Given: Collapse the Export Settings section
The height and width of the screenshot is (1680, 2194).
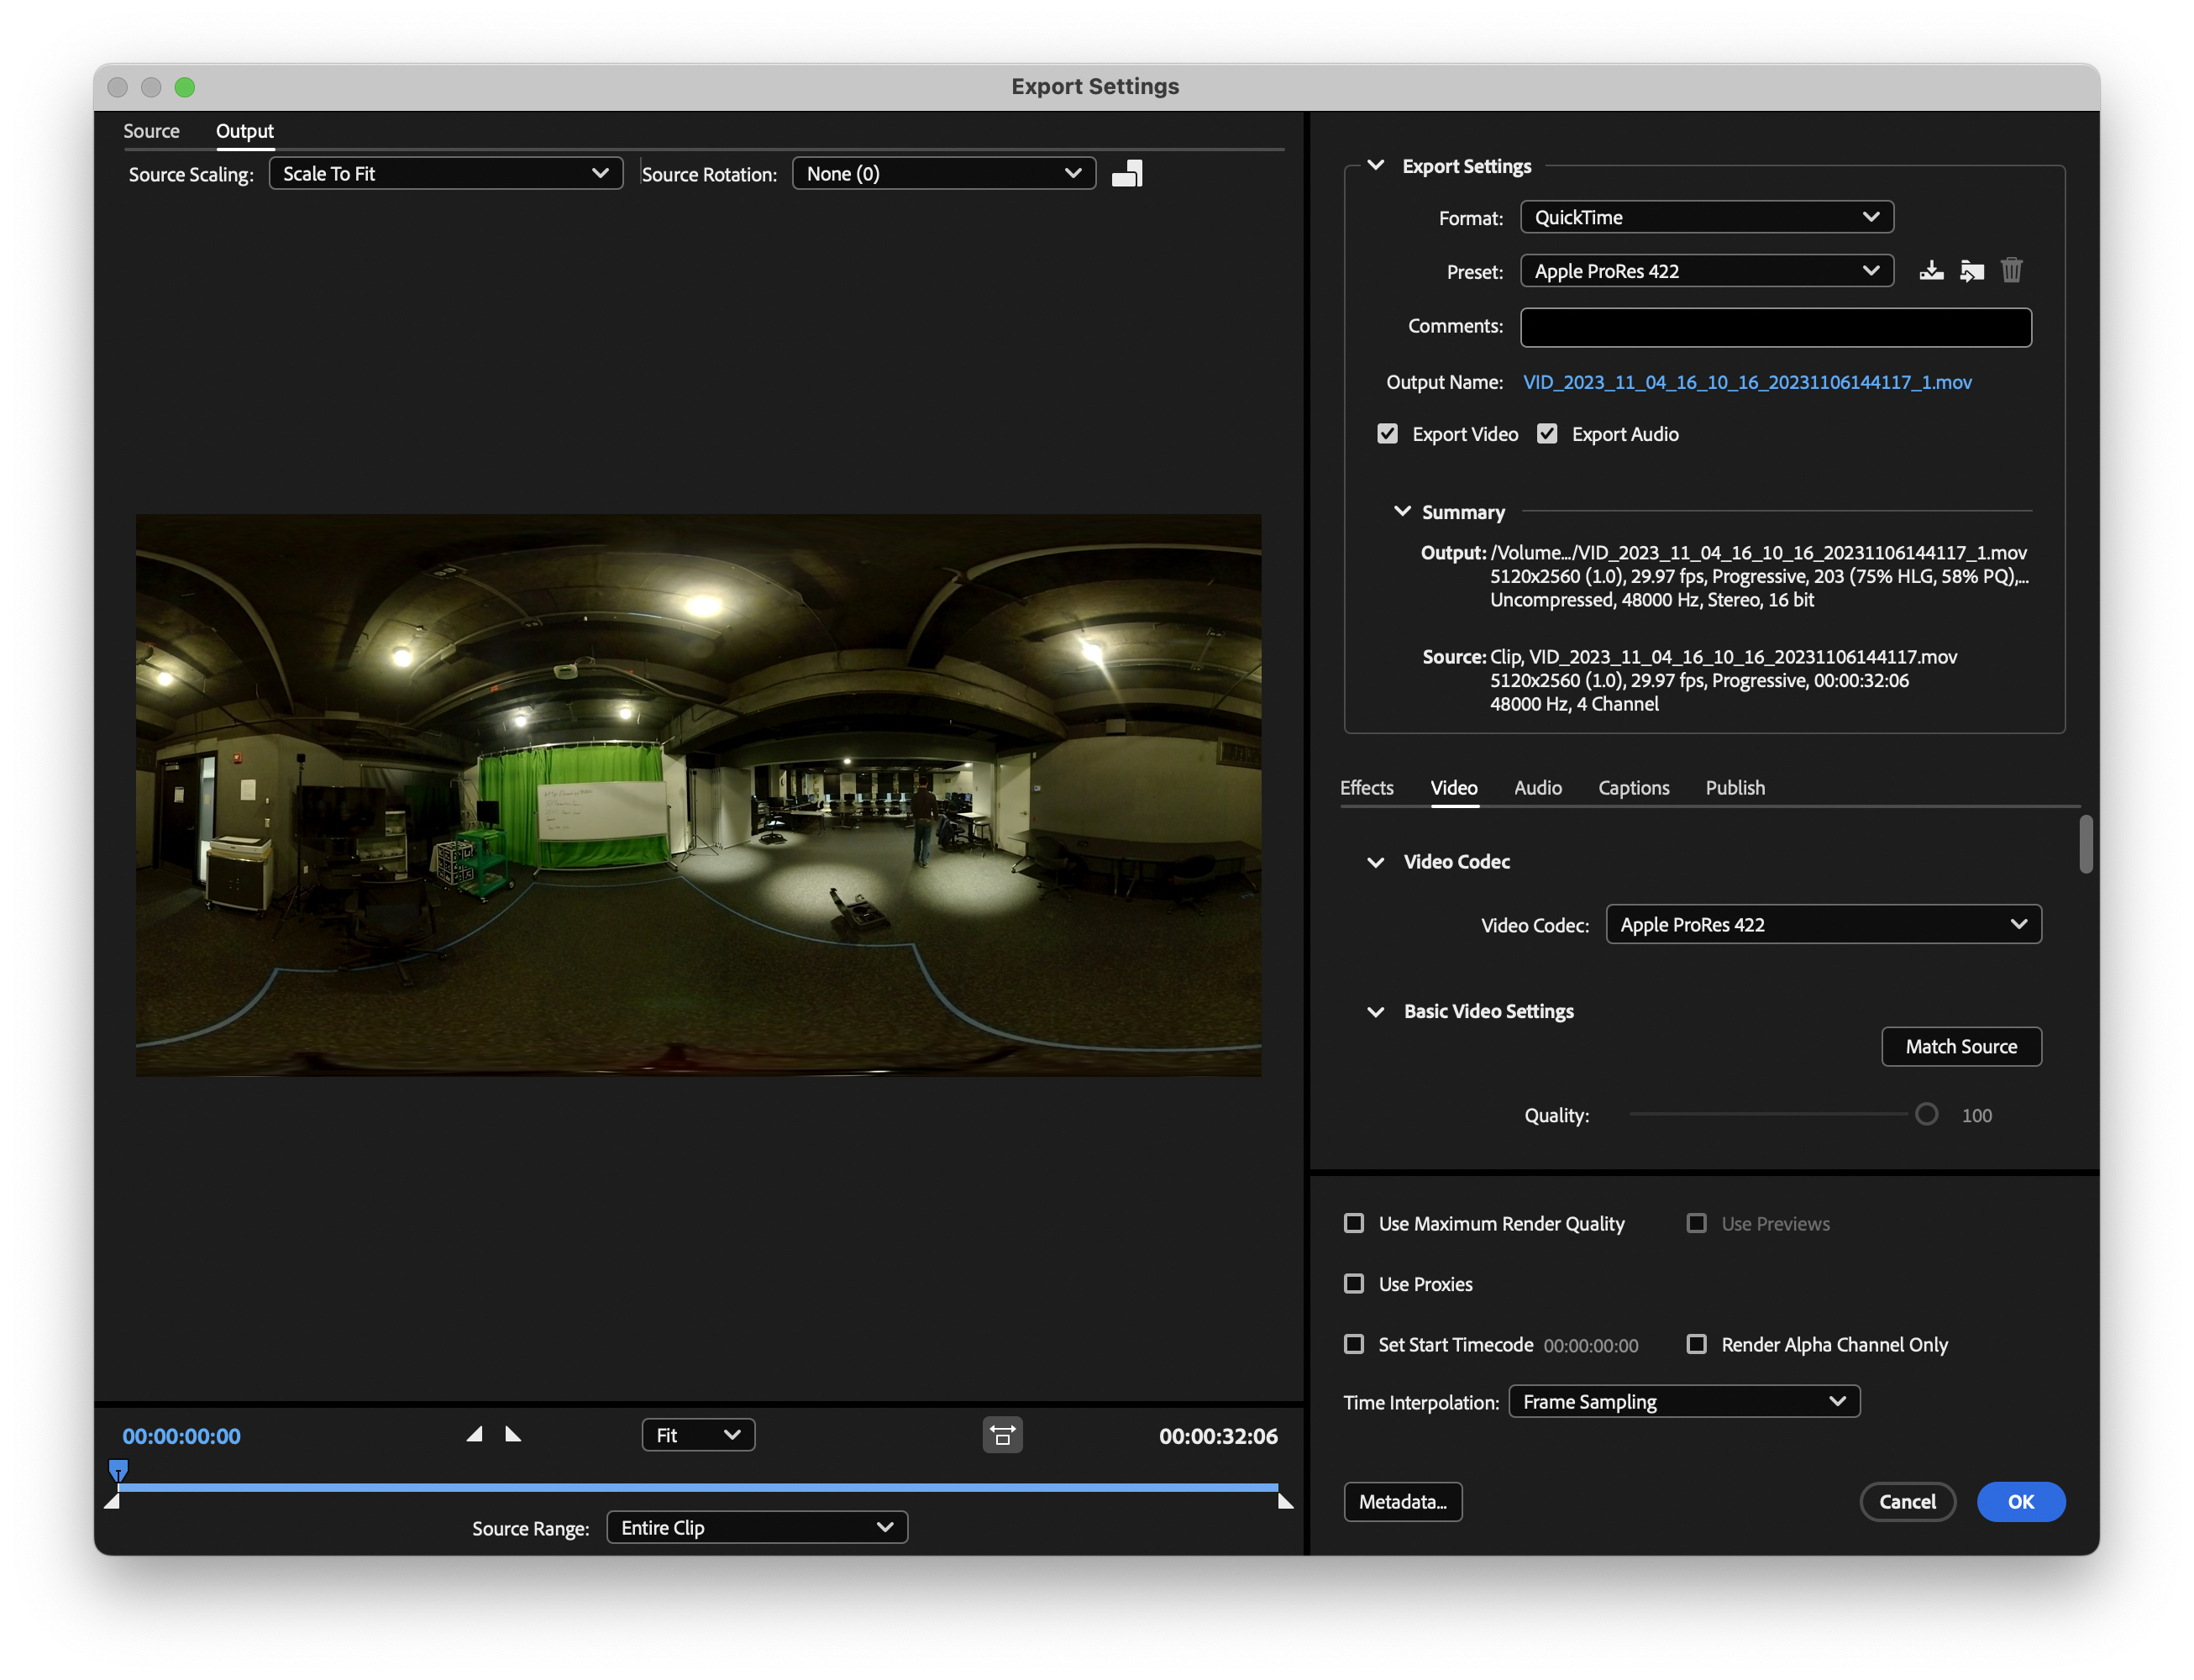Looking at the screenshot, I should (1376, 165).
